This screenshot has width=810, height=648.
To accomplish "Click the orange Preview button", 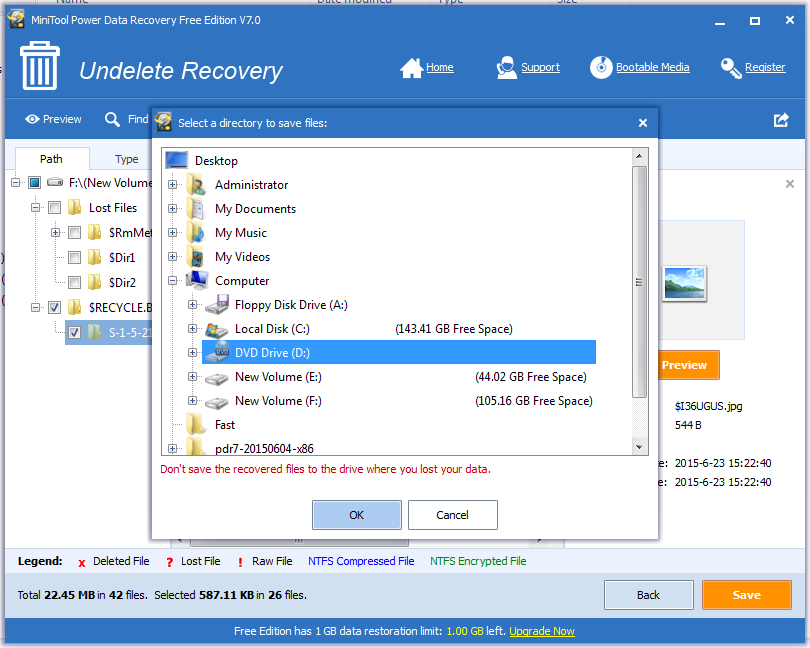I will 688,365.
